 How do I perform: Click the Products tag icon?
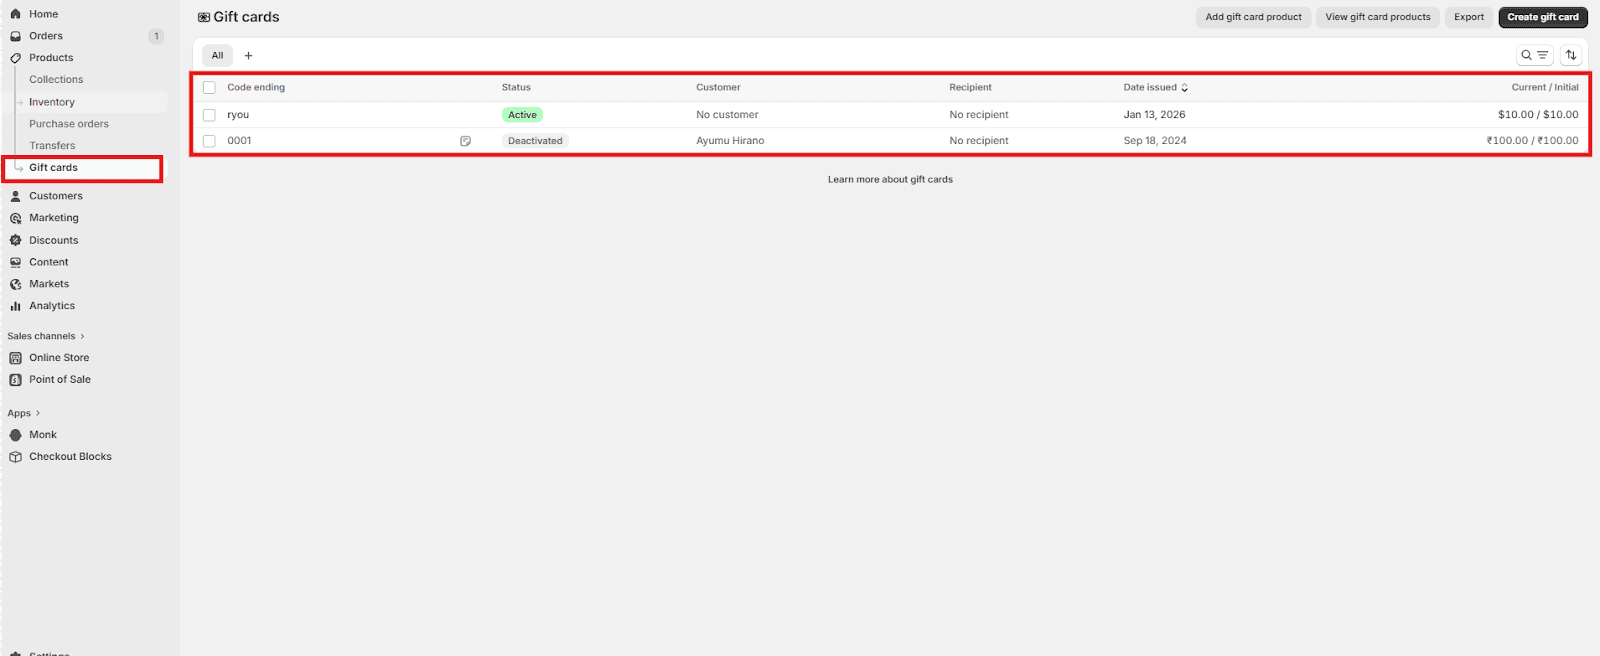(15, 58)
